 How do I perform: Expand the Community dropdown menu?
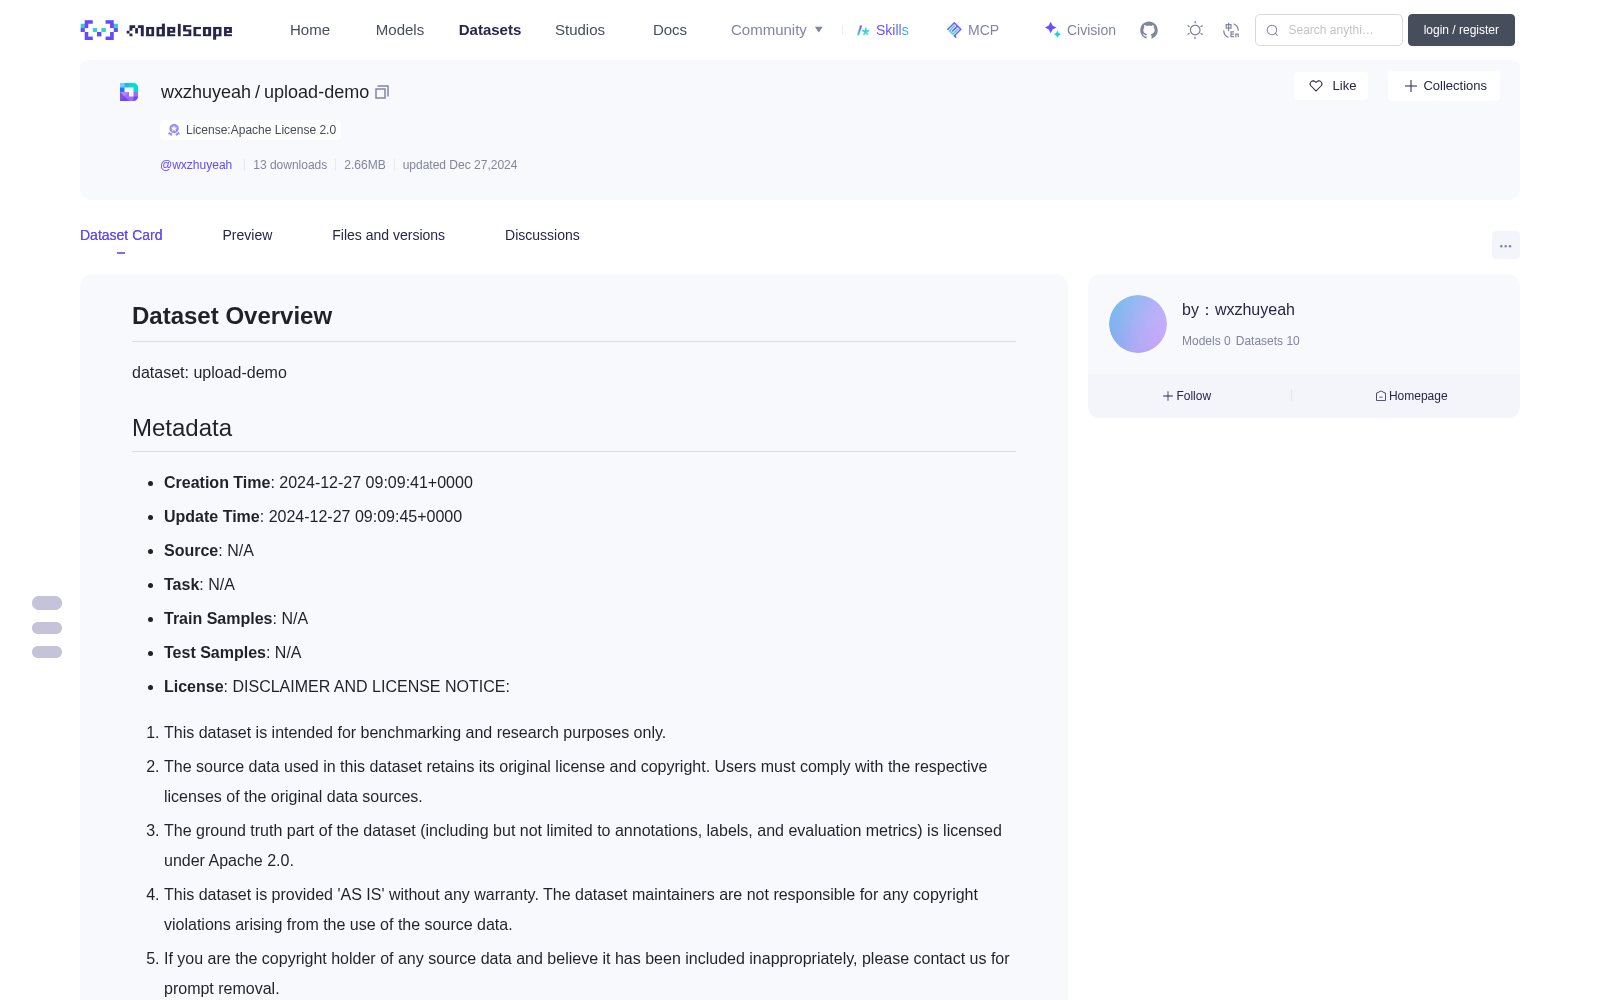coord(777,30)
